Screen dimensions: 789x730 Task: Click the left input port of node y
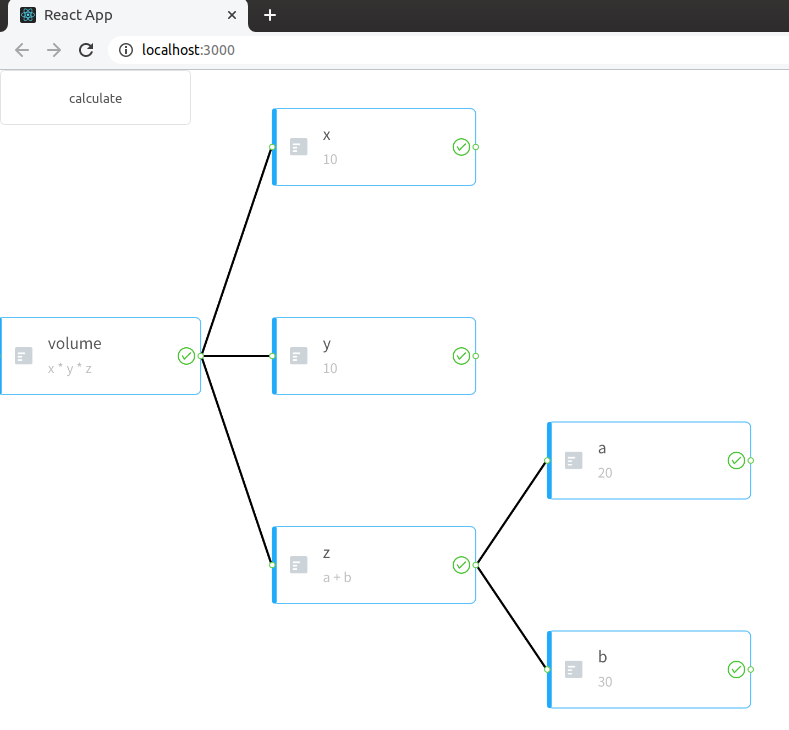coord(272,356)
